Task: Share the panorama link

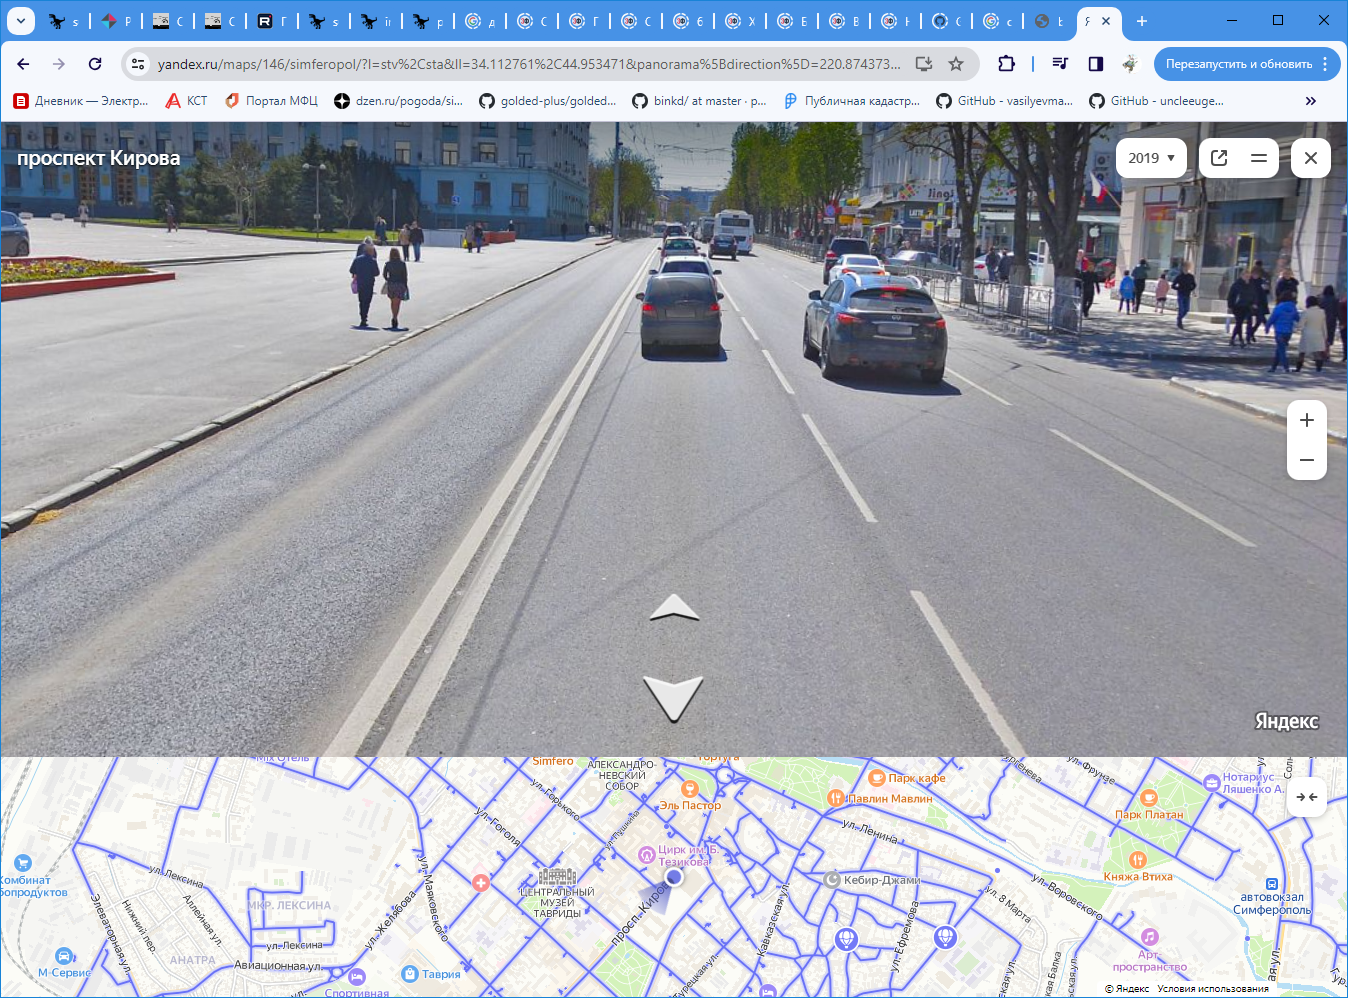Action: click(x=1219, y=158)
